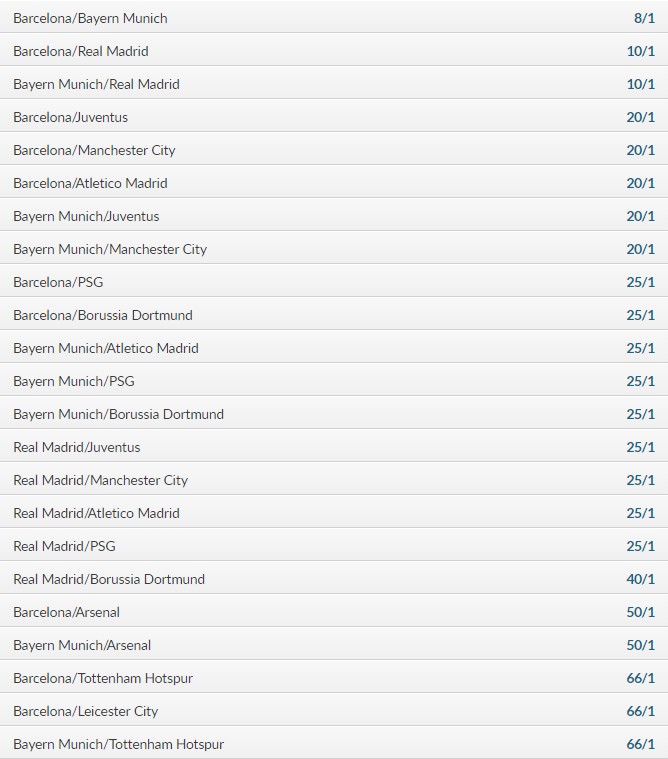The image size is (668, 759).
Task: Pick the Bayern Munich/PSG 25/1 odds
Action: coord(640,381)
